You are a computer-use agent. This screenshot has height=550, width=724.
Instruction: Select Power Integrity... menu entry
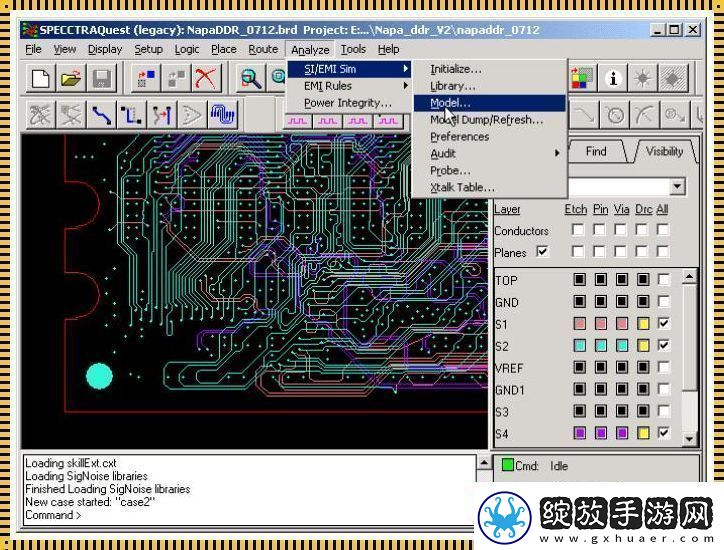pyautogui.click(x=349, y=103)
